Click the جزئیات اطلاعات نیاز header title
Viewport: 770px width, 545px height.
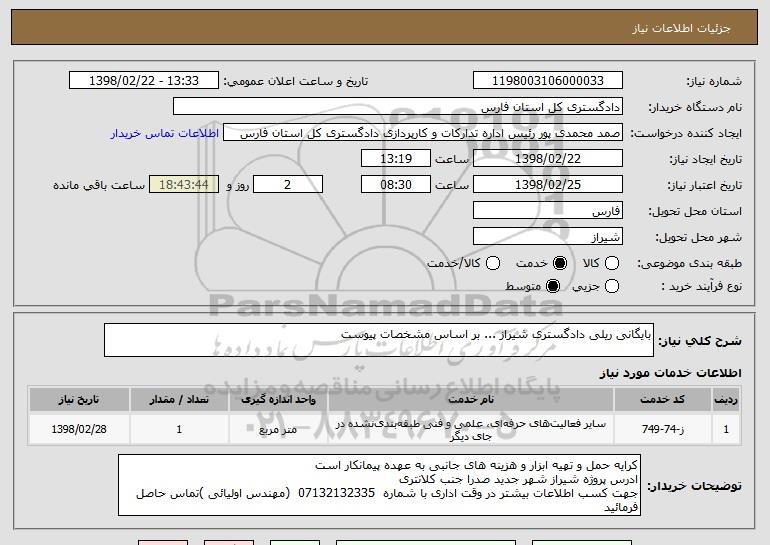pos(681,28)
